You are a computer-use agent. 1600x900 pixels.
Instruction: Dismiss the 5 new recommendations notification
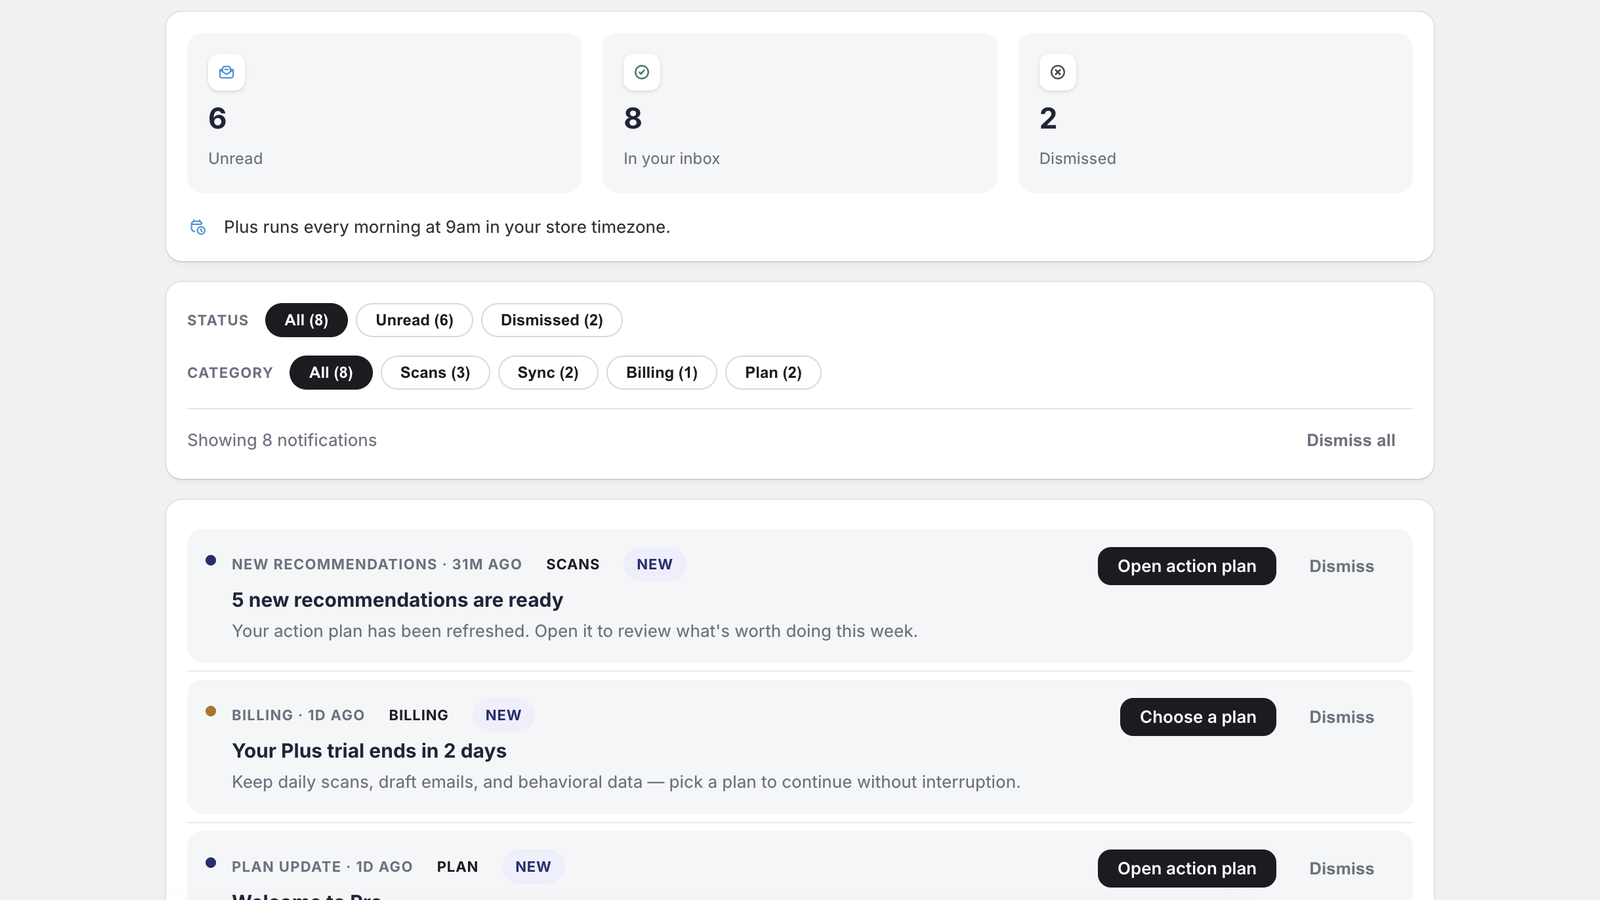1342,566
